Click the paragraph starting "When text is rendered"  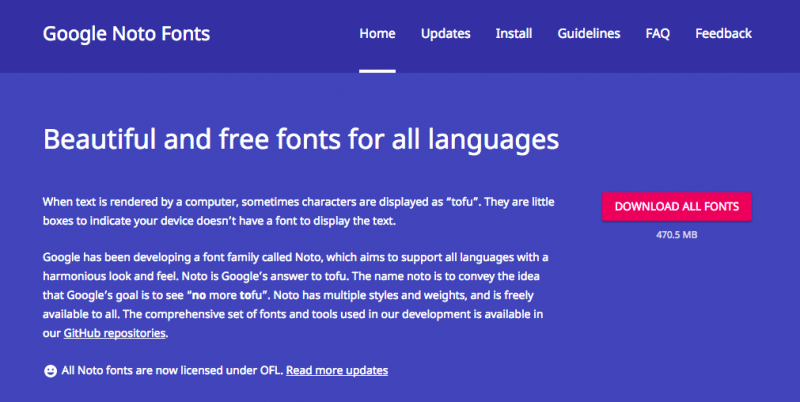[x=298, y=211]
